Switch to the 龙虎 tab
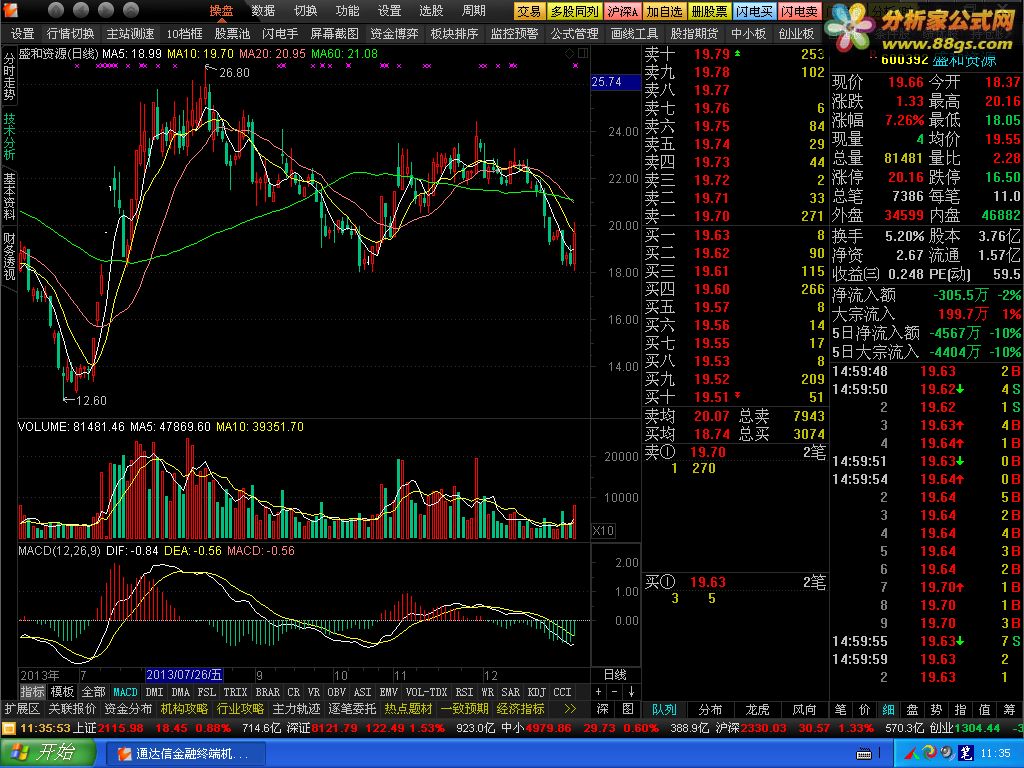The image size is (1024, 768). pyautogui.click(x=758, y=709)
